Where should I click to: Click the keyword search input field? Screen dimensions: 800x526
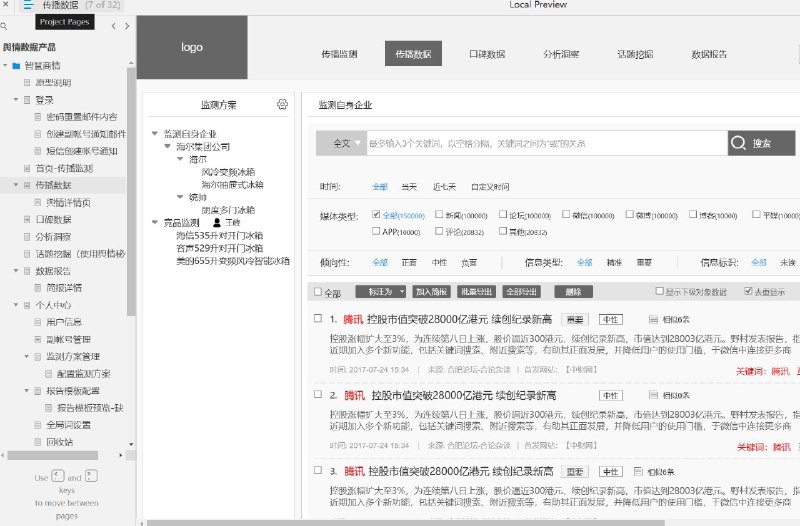tap(547, 143)
